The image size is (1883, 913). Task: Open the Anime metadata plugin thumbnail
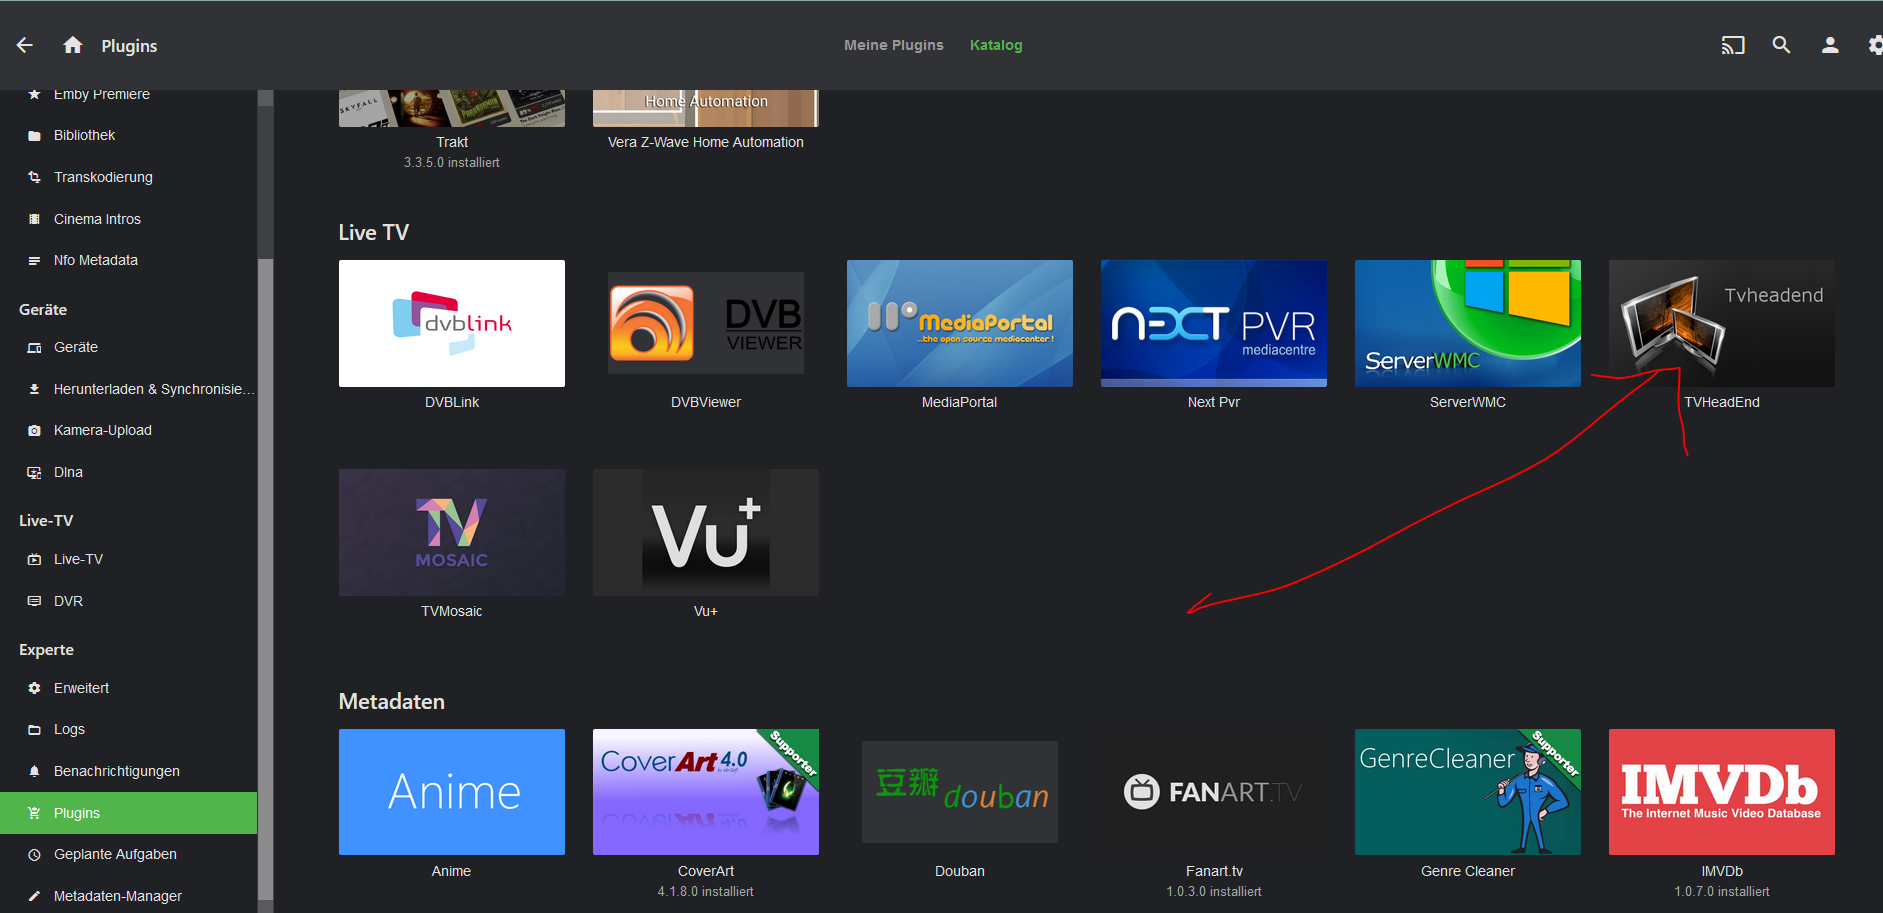coord(452,792)
